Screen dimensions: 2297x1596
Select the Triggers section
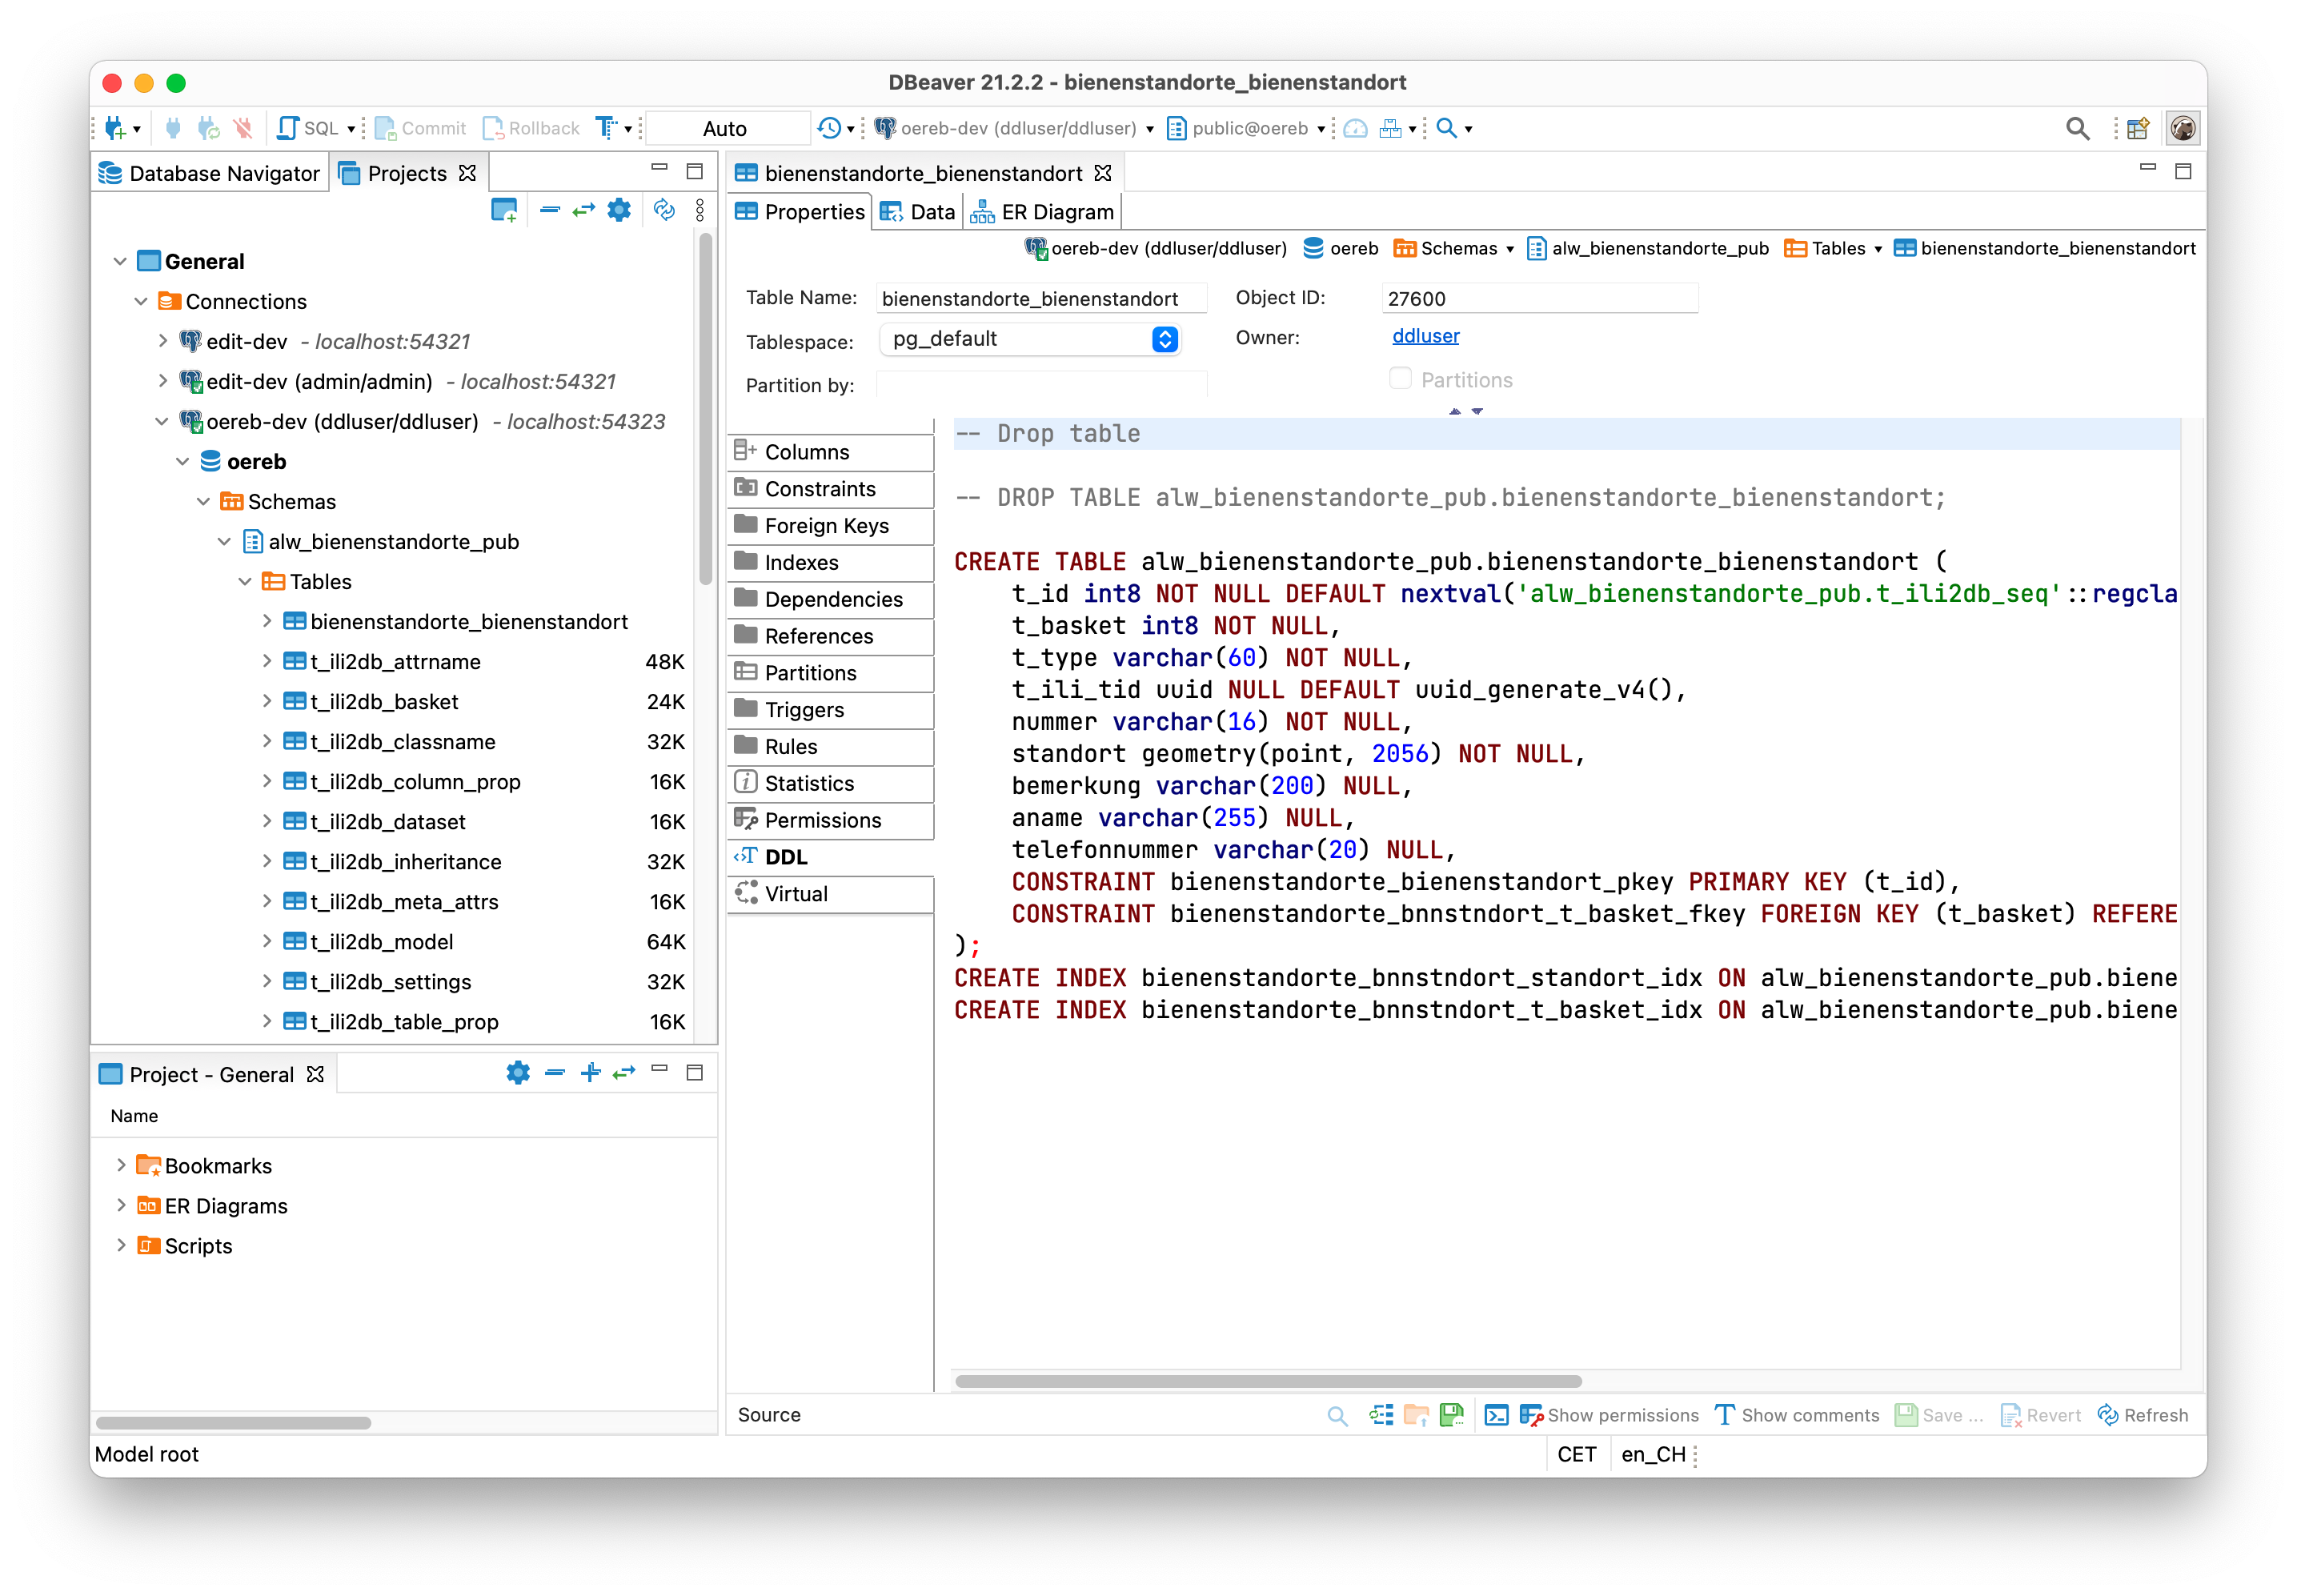point(831,710)
